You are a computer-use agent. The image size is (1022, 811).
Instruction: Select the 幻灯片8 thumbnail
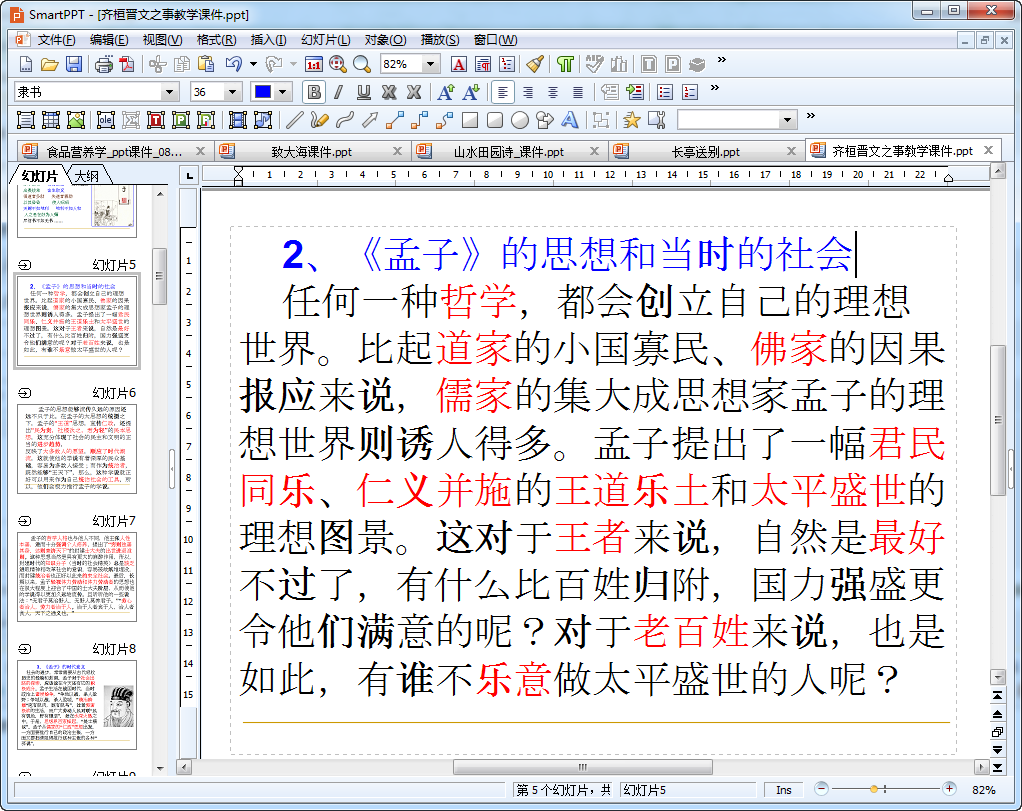click(x=77, y=705)
